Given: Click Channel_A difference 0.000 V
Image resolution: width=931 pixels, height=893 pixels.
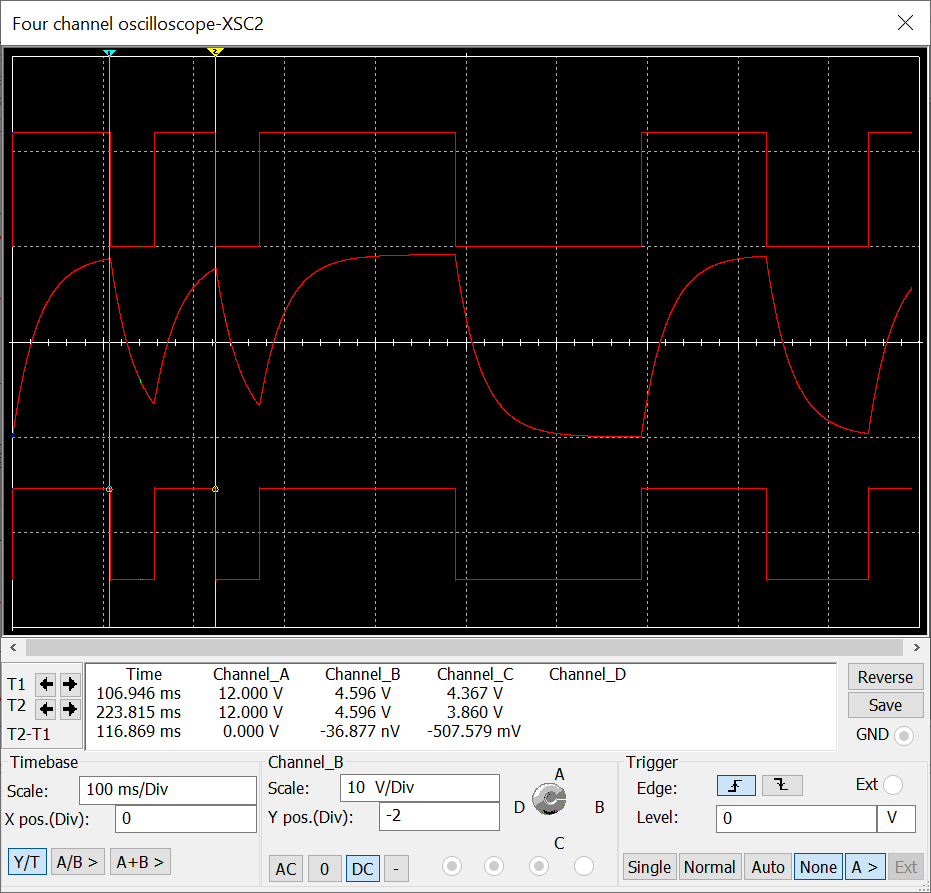Looking at the screenshot, I should point(251,731).
